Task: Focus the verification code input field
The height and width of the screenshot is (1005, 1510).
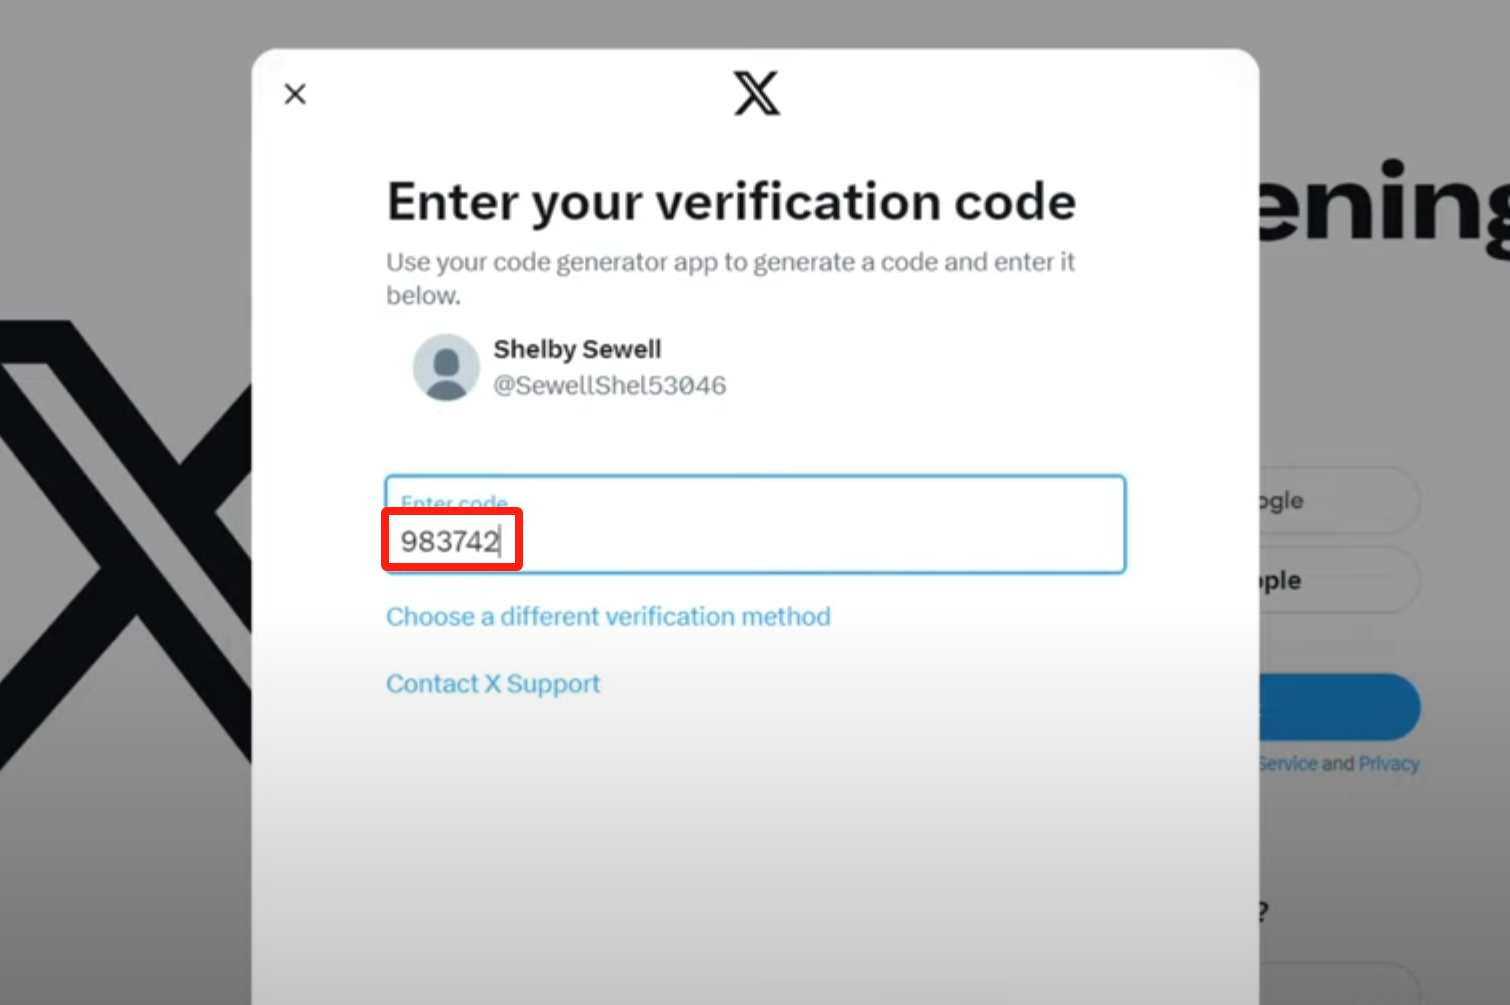Action: coord(800,540)
